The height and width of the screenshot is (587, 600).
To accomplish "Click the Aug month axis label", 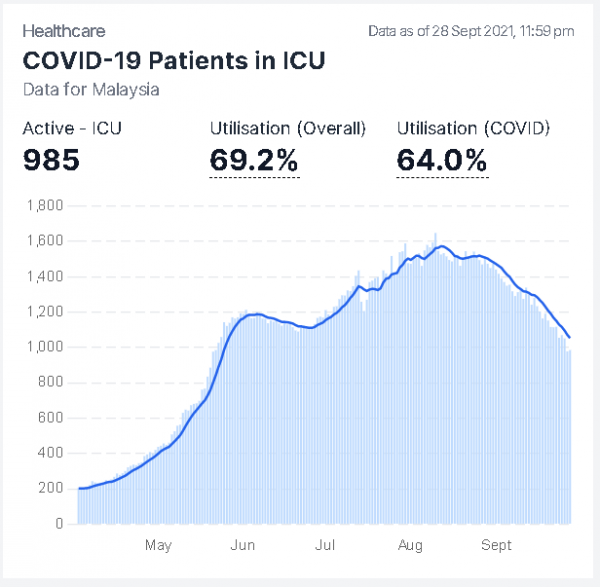I will tap(410, 545).
